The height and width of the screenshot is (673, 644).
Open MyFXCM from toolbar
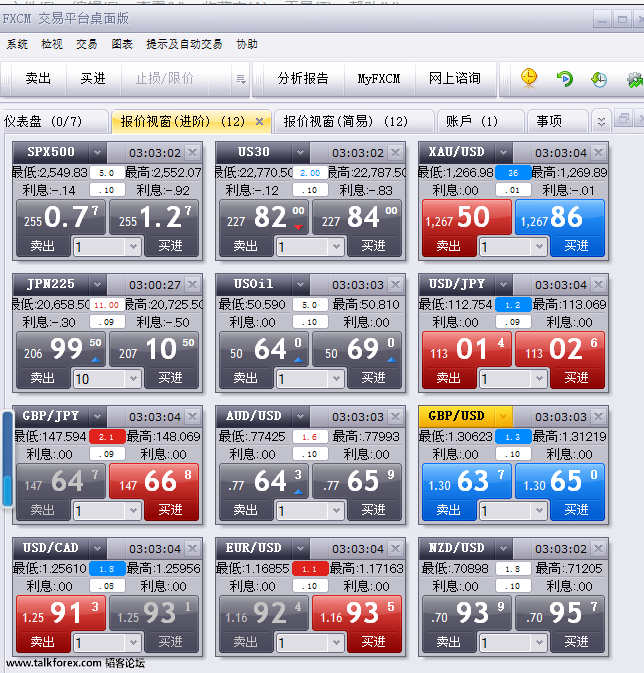pyautogui.click(x=379, y=79)
